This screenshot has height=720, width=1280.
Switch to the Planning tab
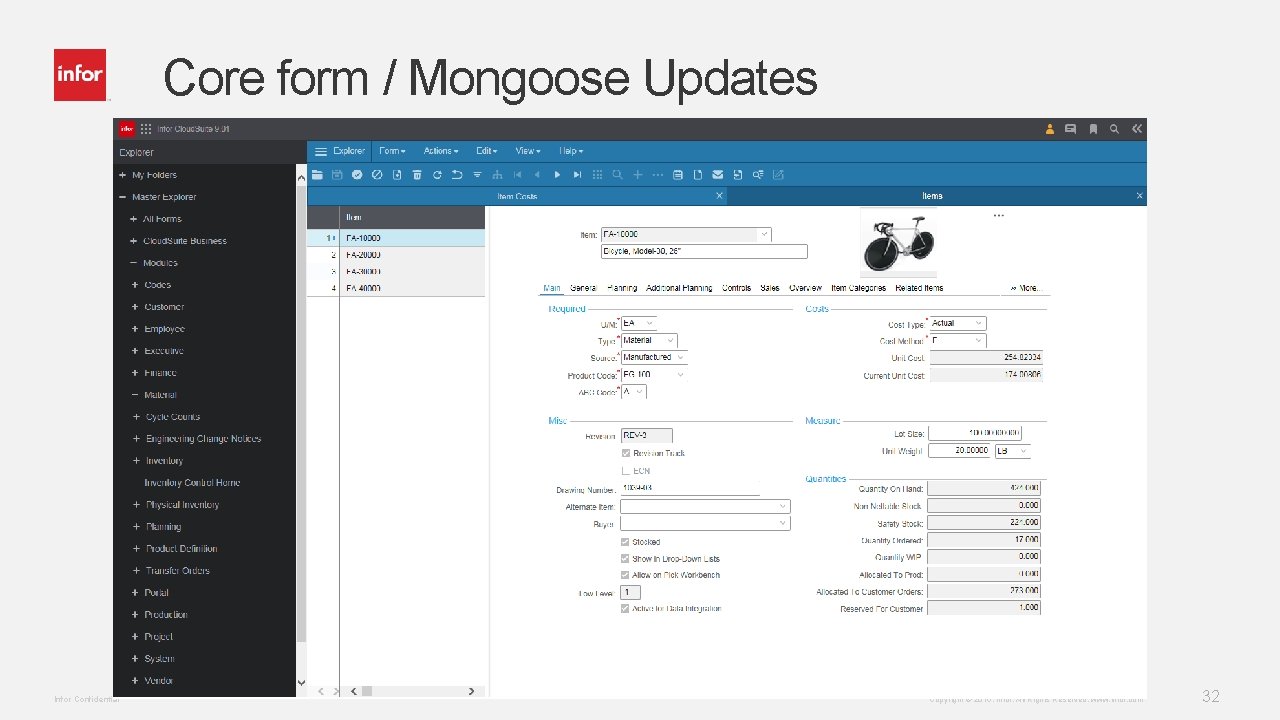pyautogui.click(x=620, y=287)
